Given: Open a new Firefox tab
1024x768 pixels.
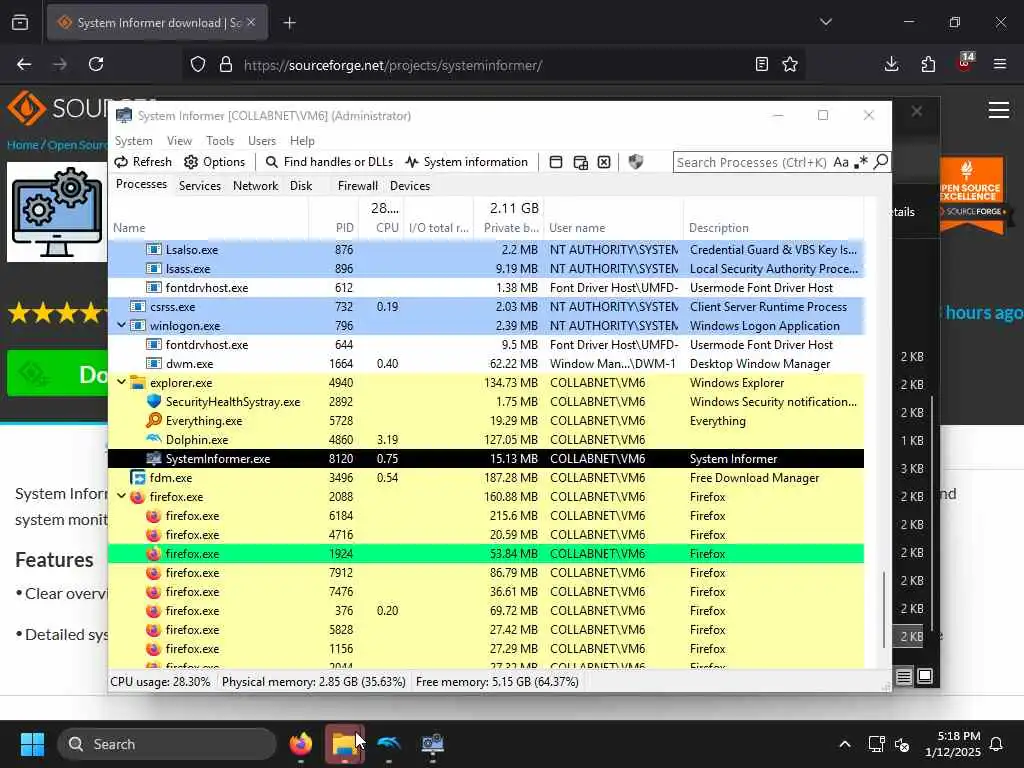Looking at the screenshot, I should pos(290,23).
